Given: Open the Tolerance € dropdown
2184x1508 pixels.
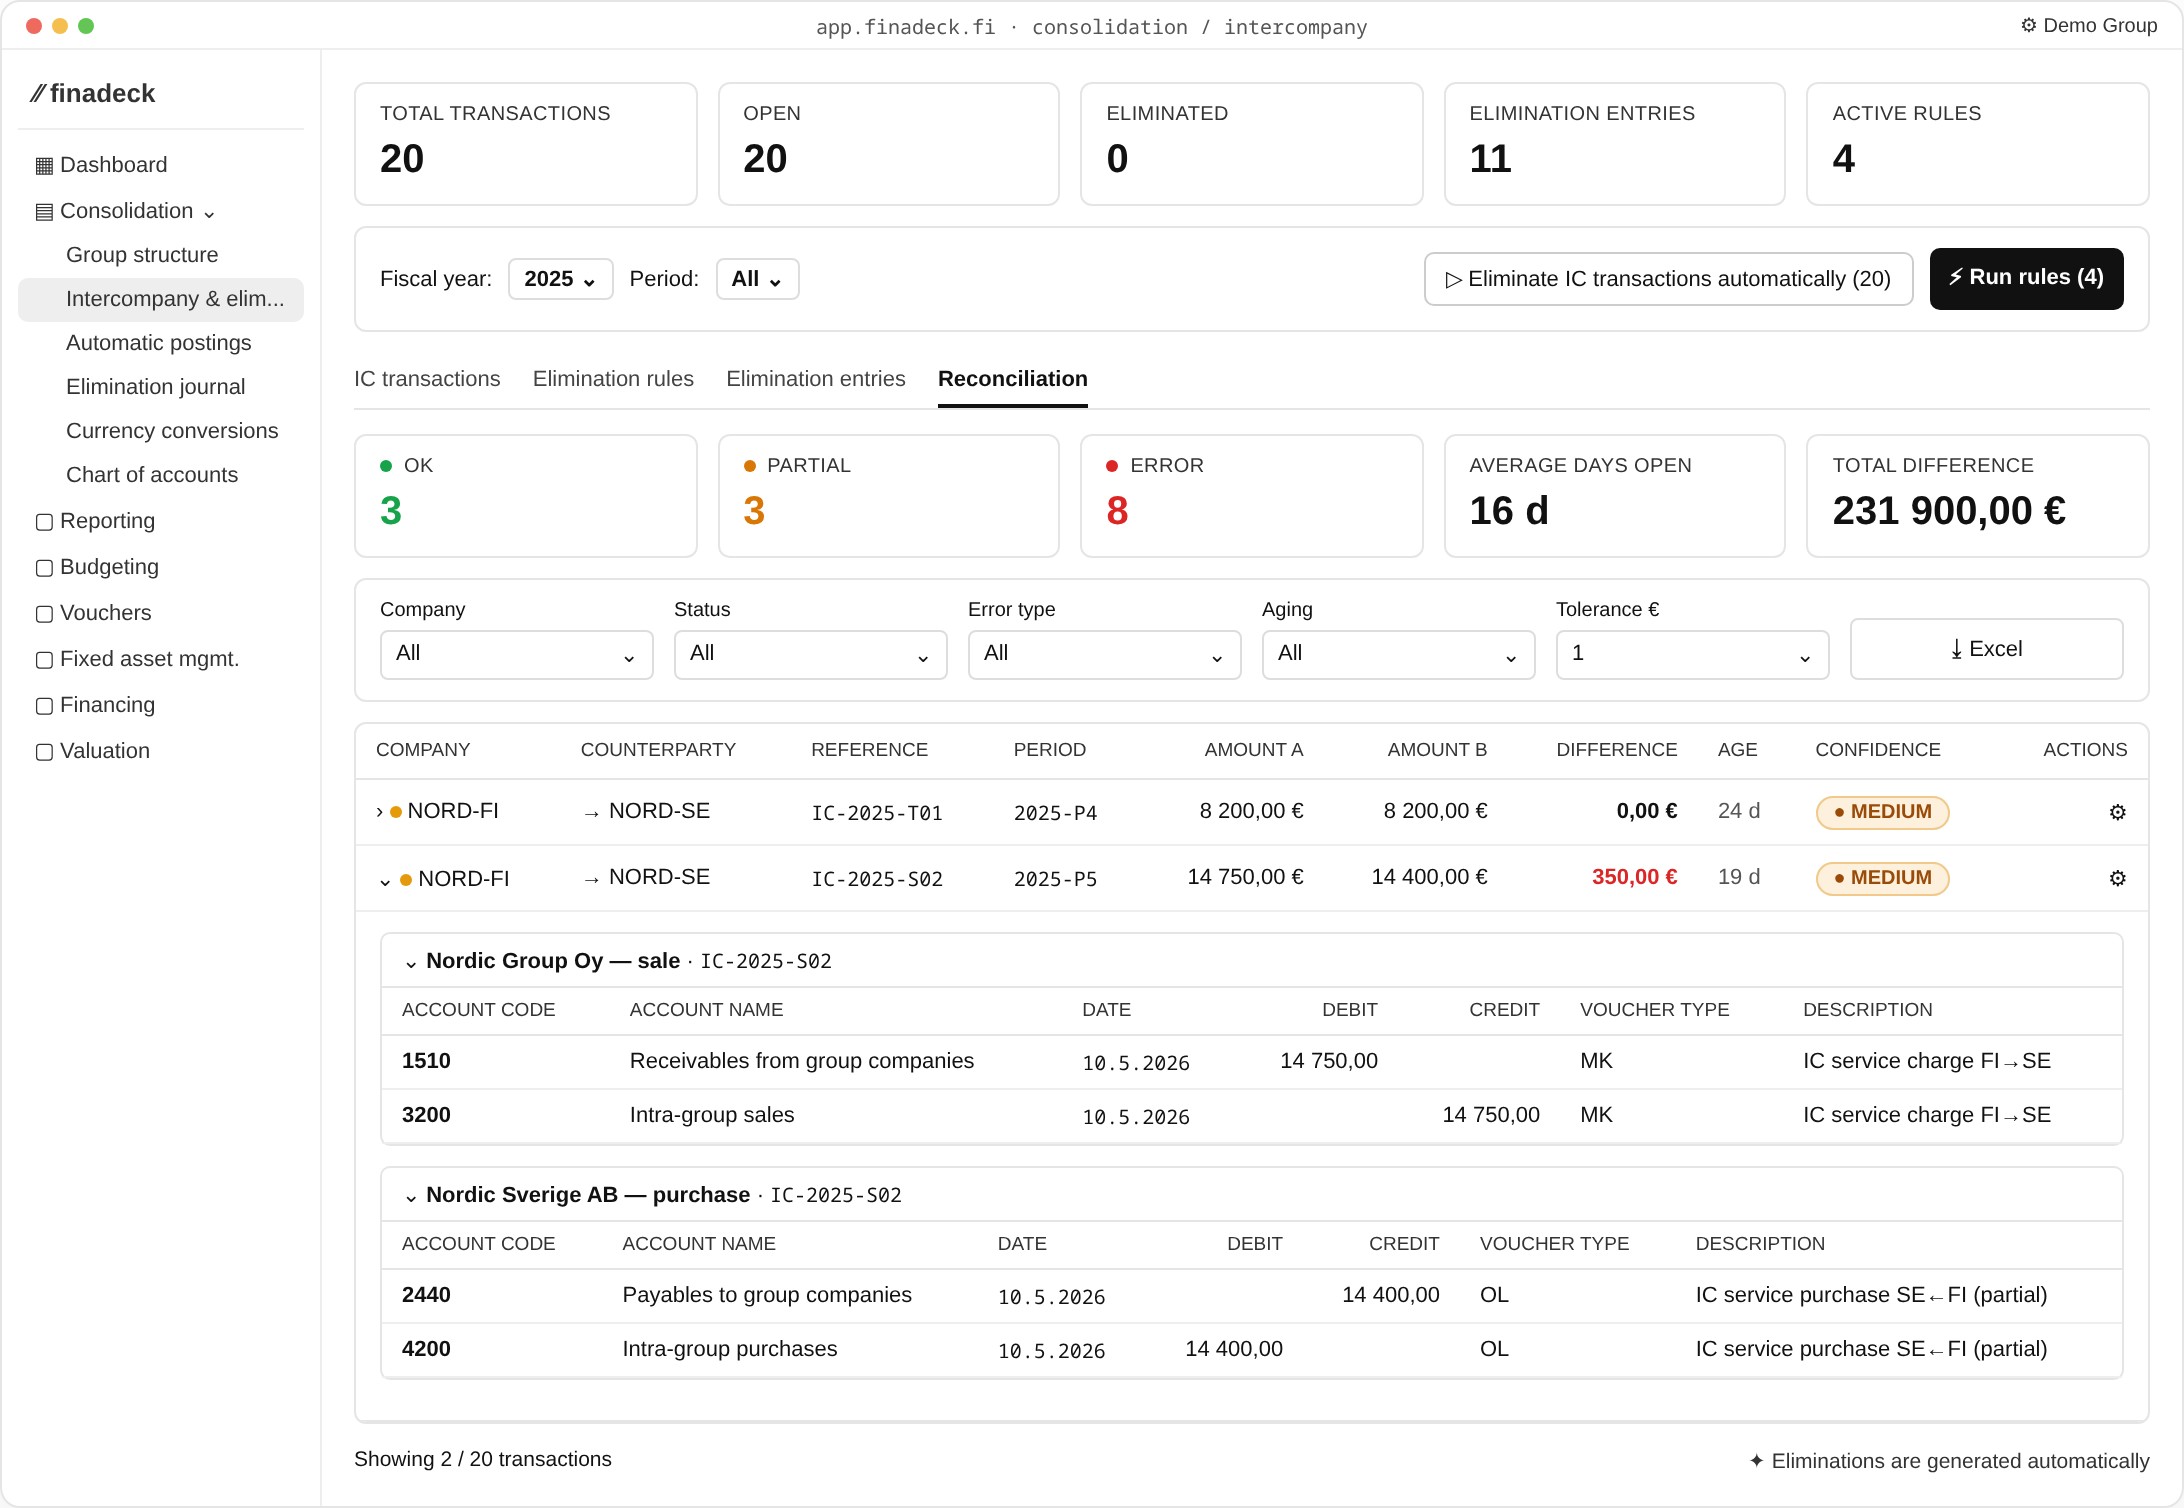Looking at the screenshot, I should tap(1692, 654).
